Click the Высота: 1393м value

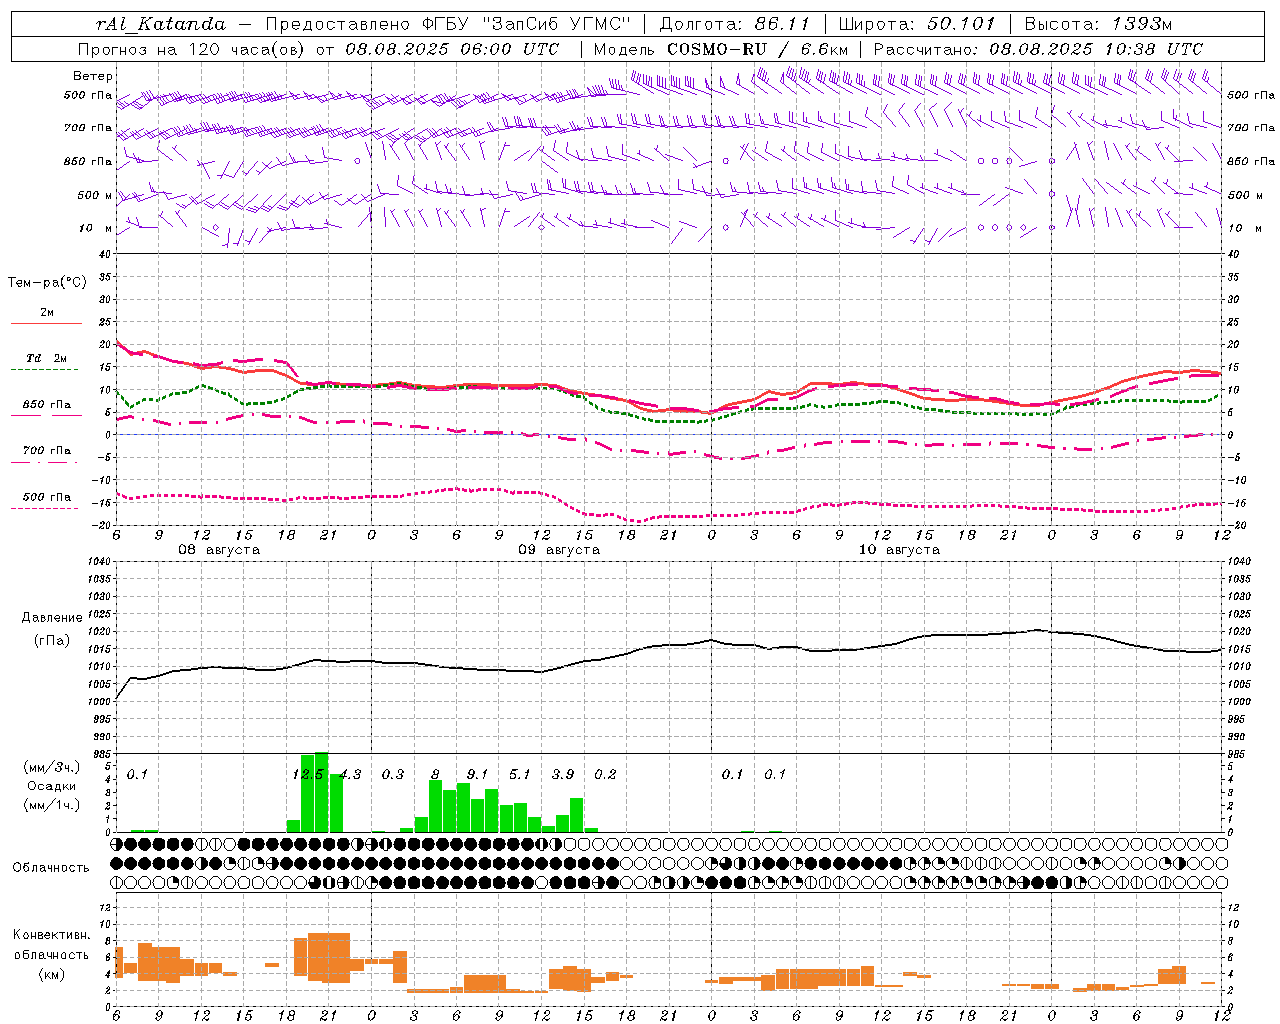tap(1098, 24)
